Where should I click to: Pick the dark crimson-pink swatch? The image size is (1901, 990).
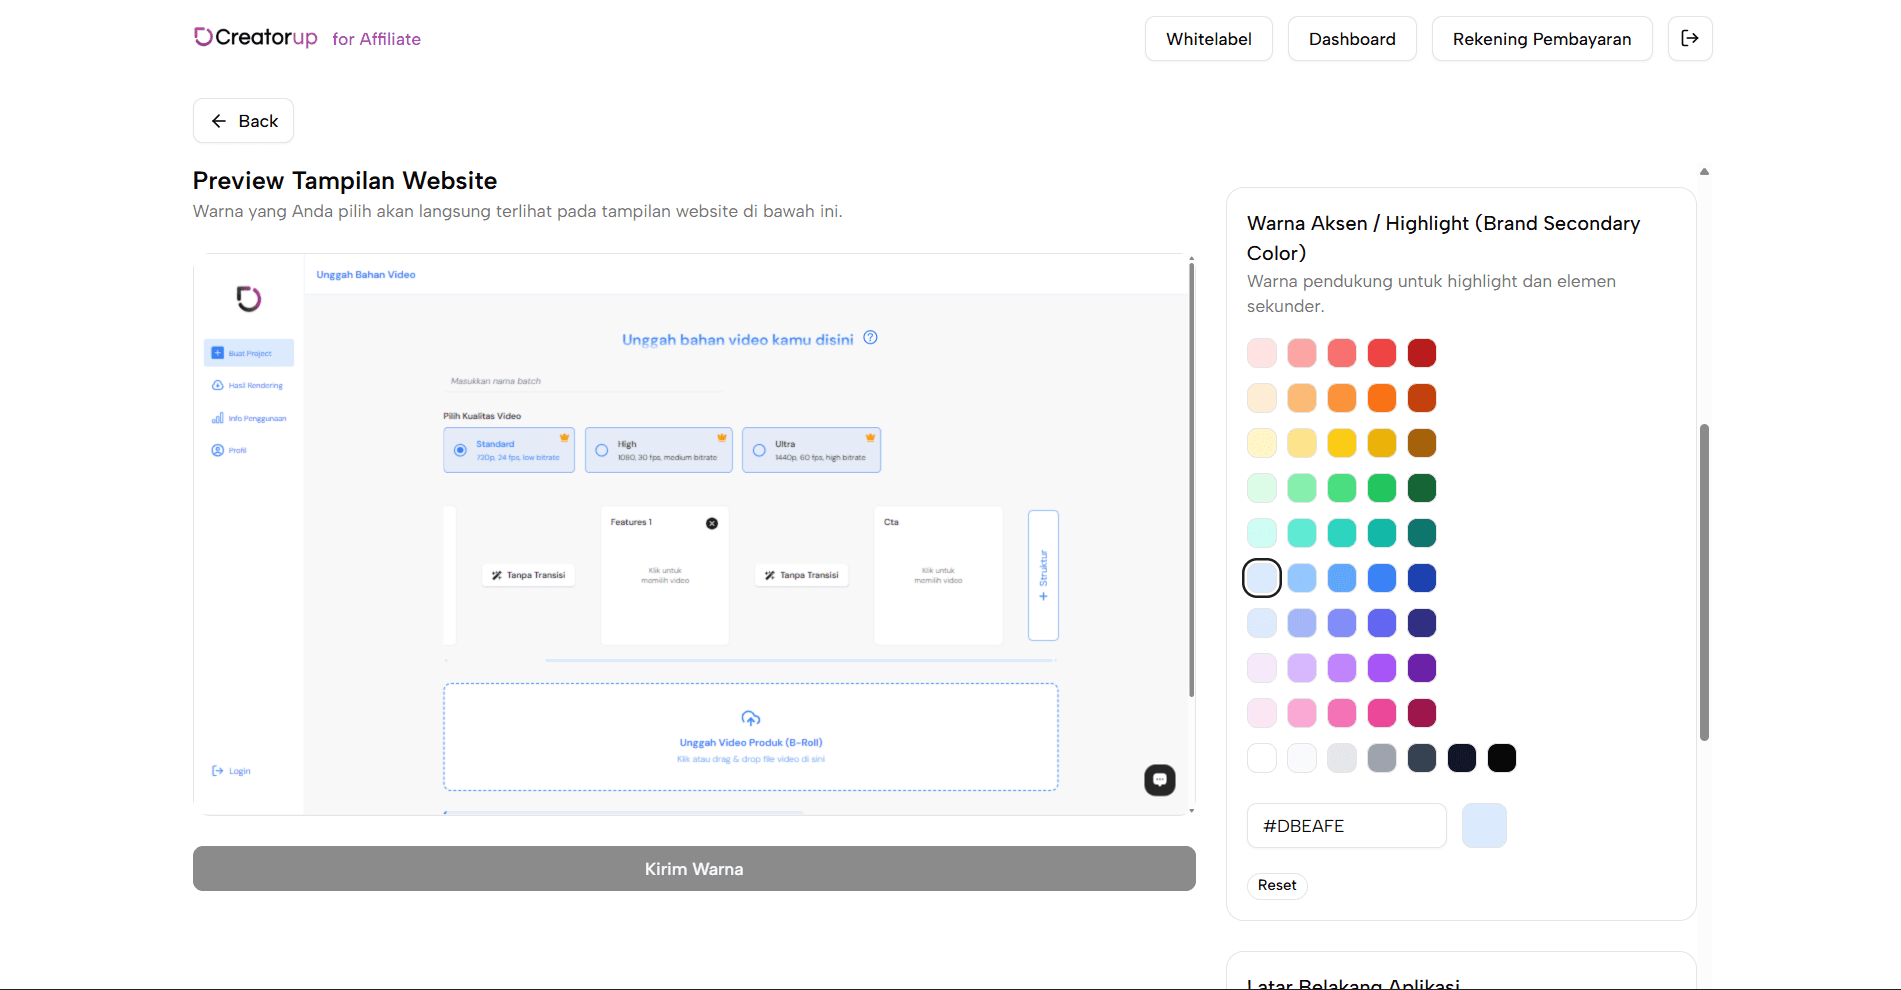pos(1422,713)
